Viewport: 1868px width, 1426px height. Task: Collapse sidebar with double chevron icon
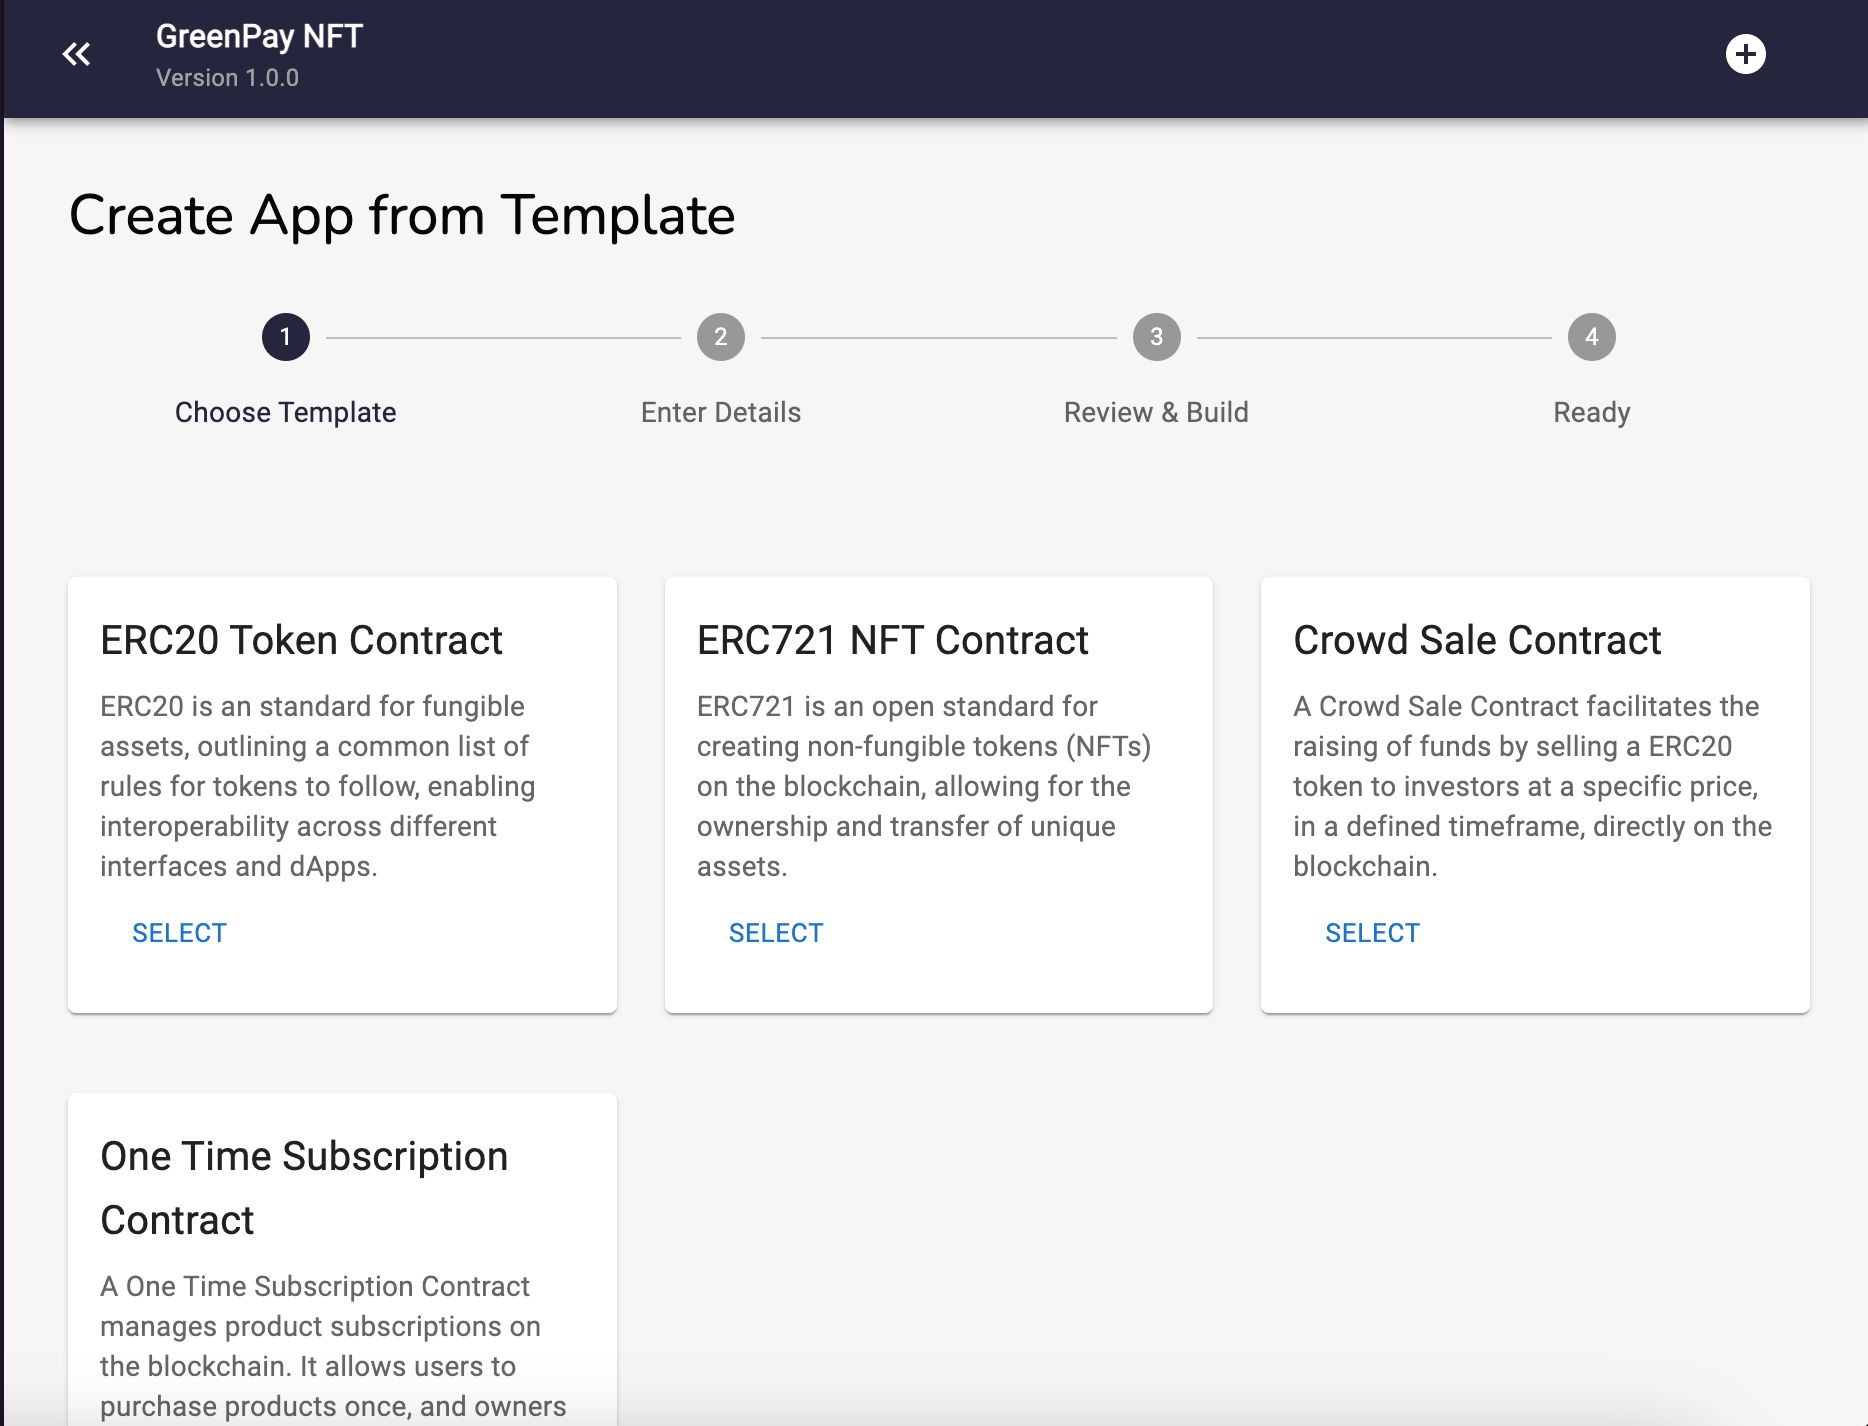point(76,54)
